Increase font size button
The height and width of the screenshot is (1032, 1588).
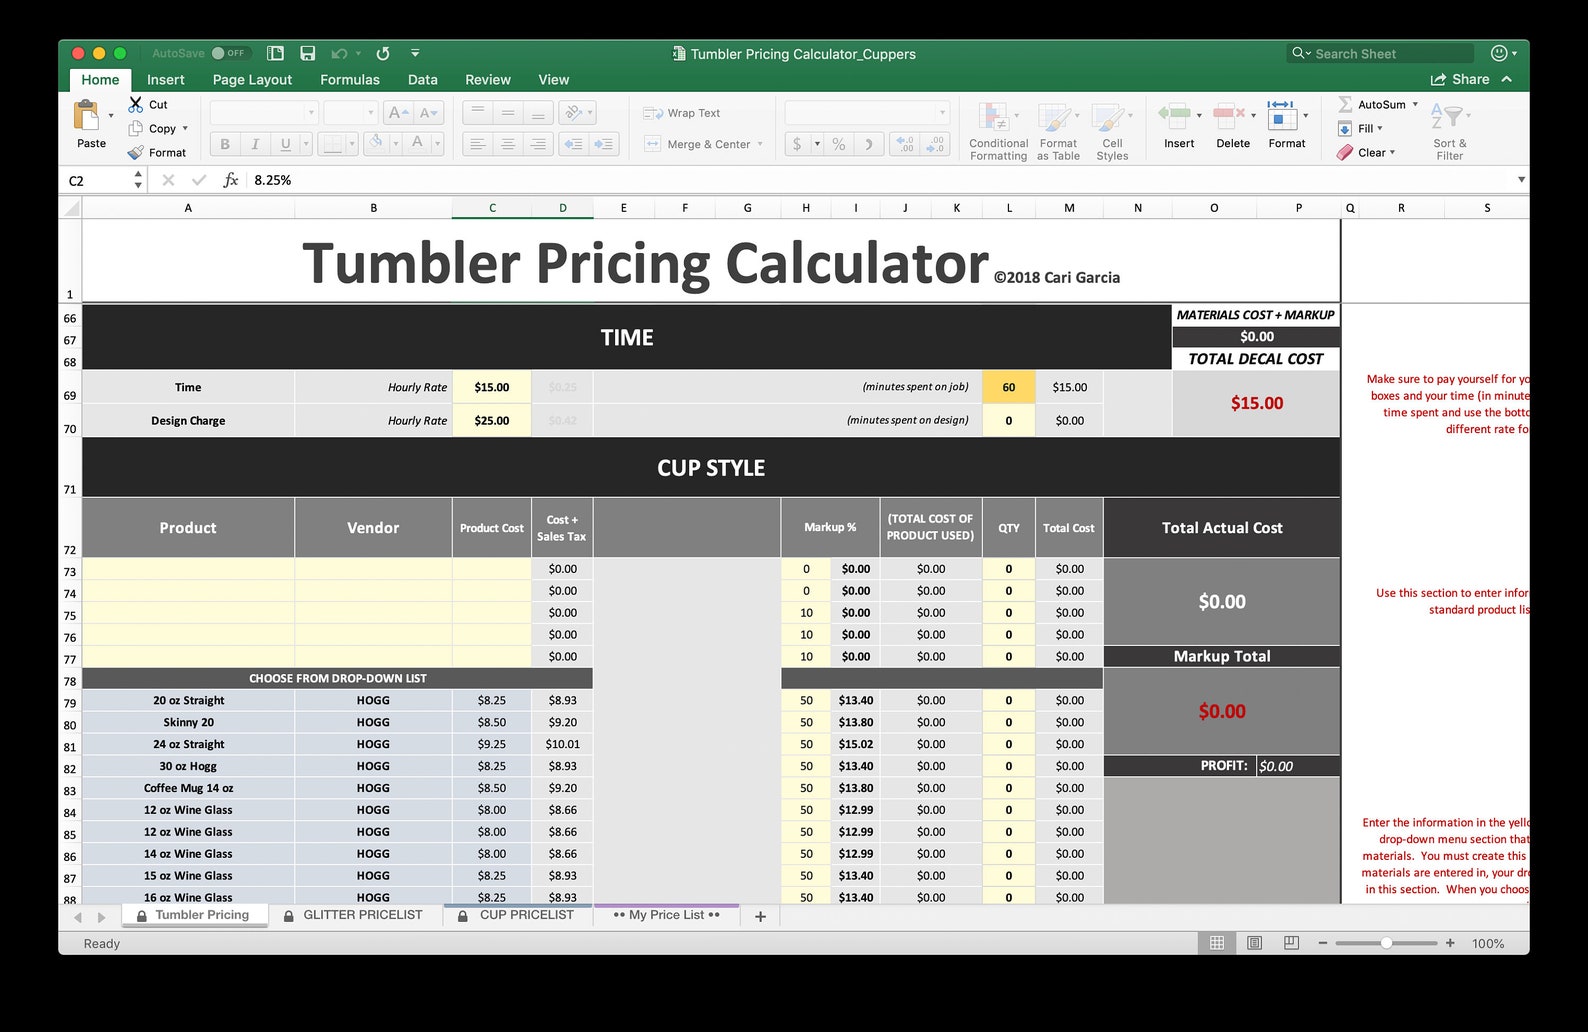[398, 113]
